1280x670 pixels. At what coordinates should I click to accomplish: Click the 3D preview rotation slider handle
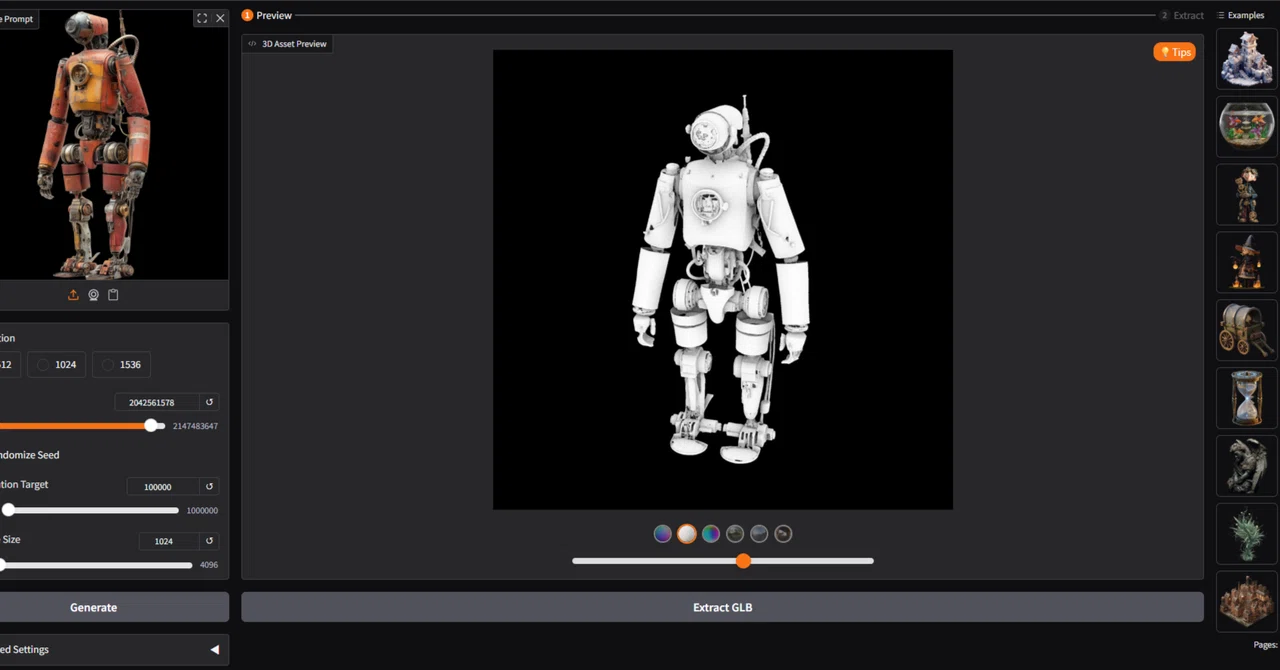point(743,561)
